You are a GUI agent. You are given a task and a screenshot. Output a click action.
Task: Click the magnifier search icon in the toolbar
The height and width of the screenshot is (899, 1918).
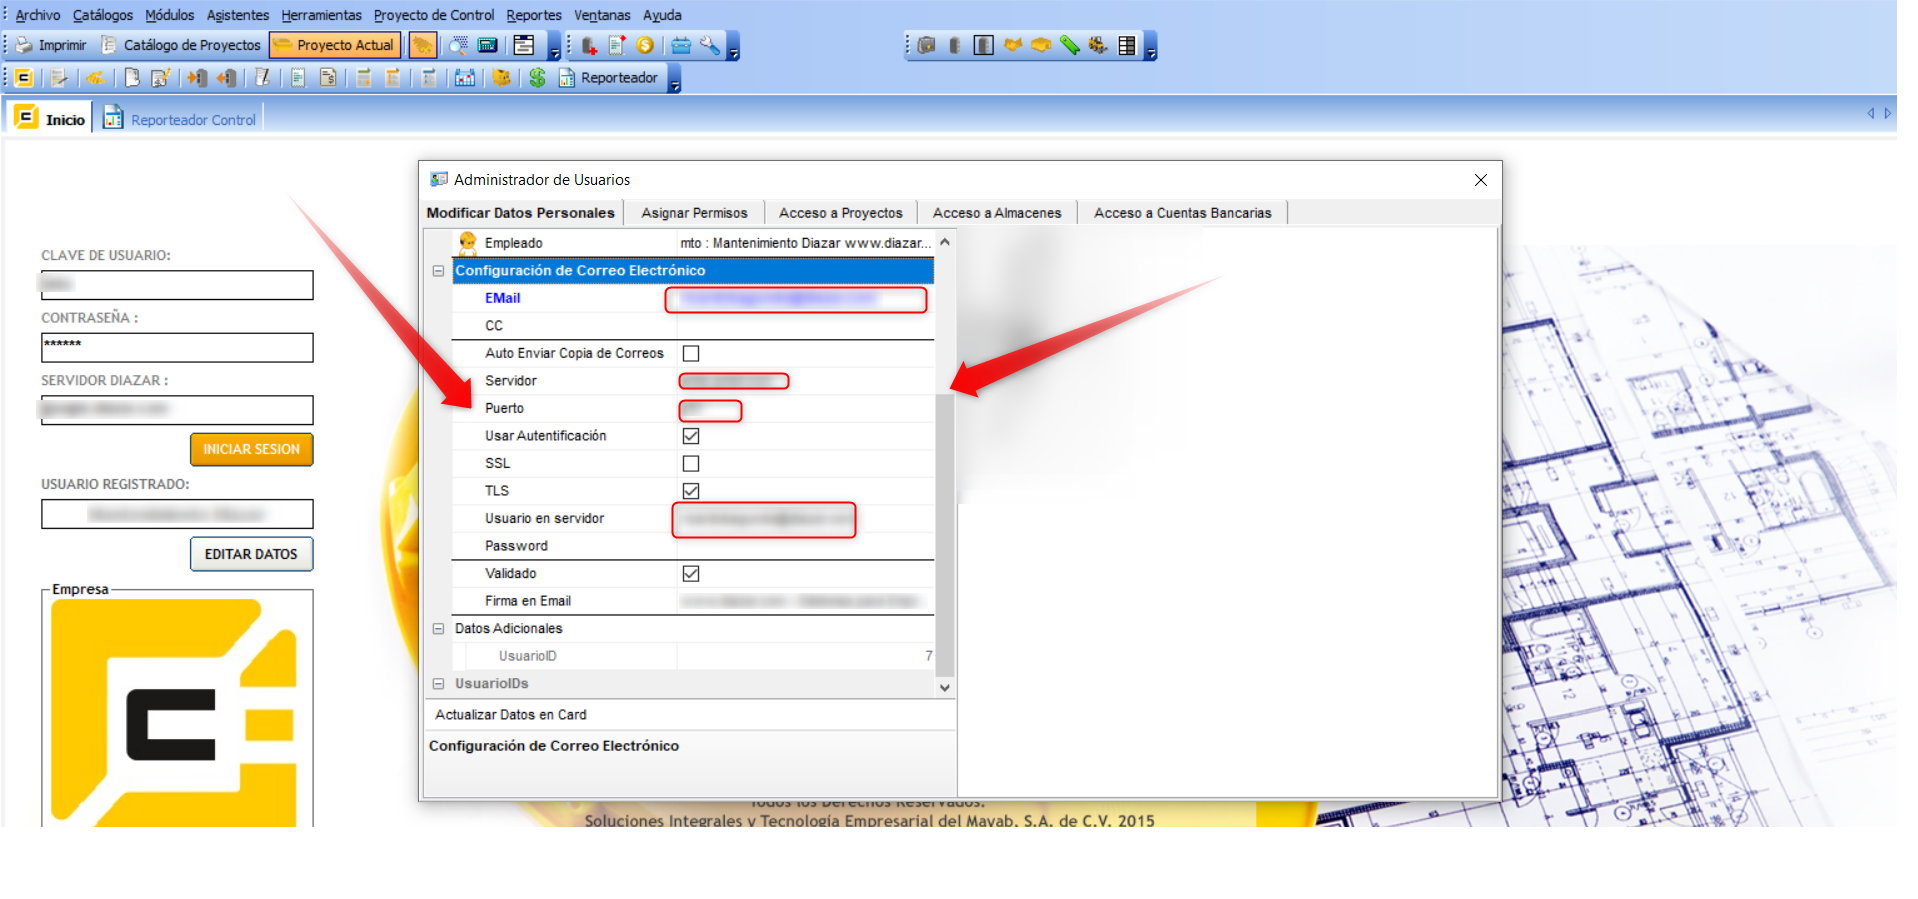(458, 46)
